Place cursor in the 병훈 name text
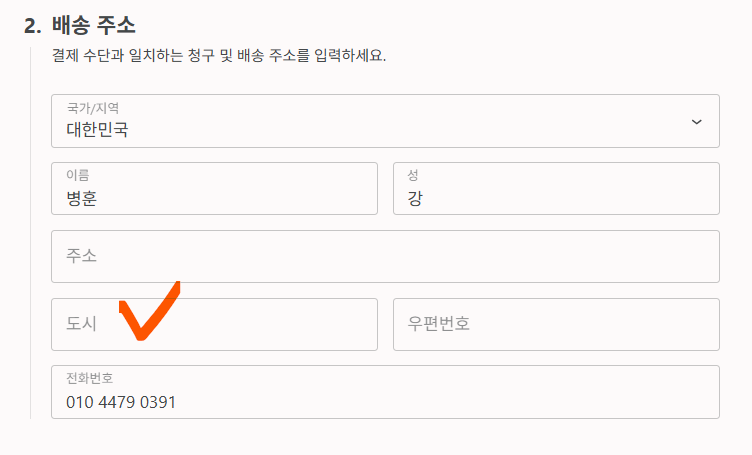Image resolution: width=752 pixels, height=455 pixels. [x=82, y=198]
